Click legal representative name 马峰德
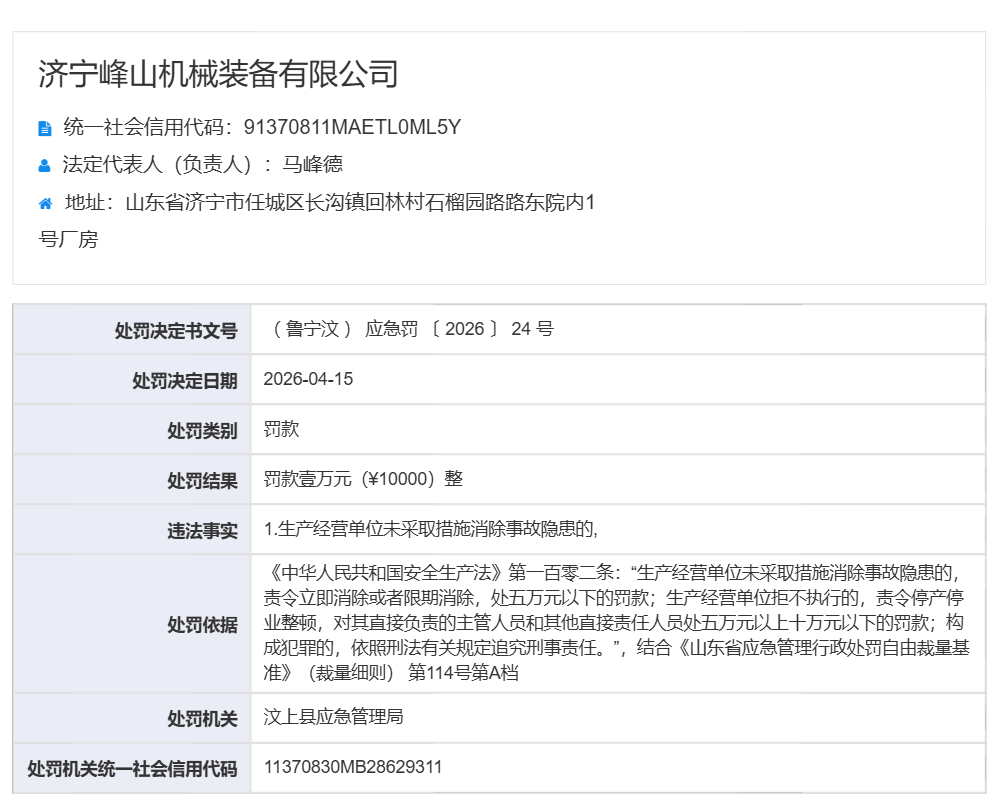Image resolution: width=998 pixels, height=806 pixels. coord(312,165)
